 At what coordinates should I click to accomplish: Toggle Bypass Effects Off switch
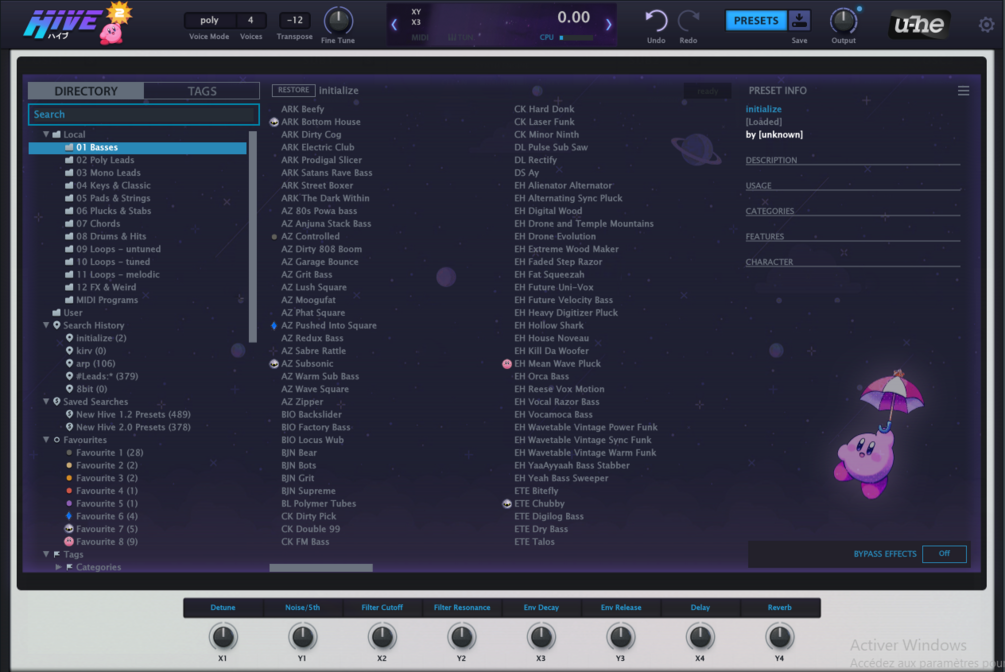944,554
